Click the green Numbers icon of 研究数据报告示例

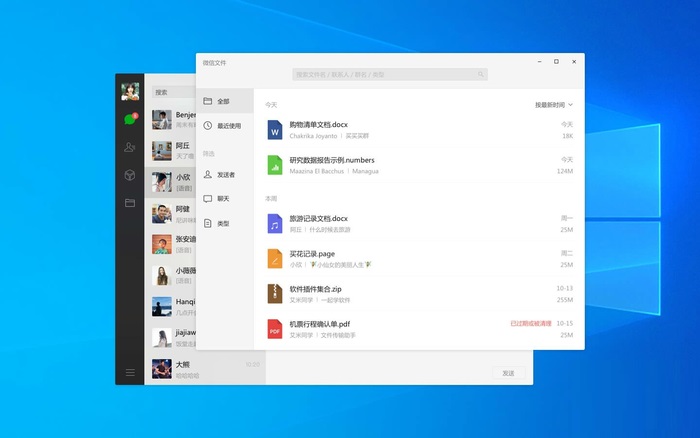pyautogui.click(x=275, y=165)
